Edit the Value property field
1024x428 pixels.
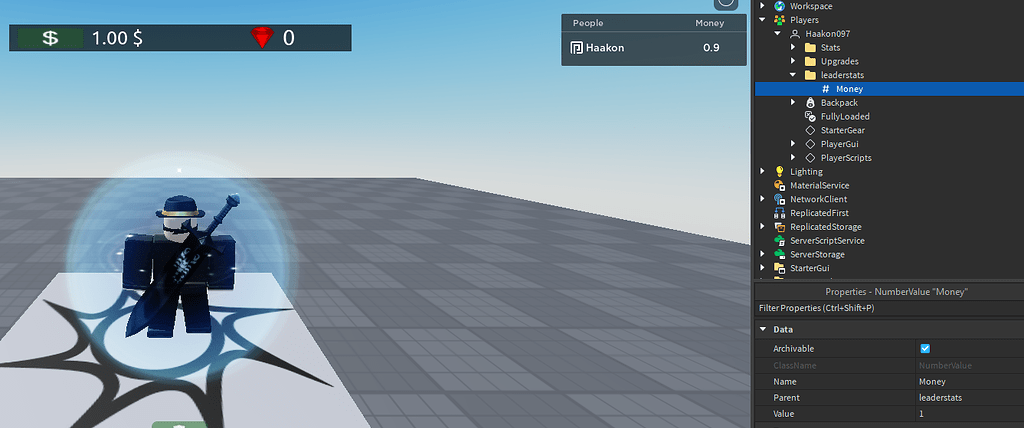[x=969, y=414]
